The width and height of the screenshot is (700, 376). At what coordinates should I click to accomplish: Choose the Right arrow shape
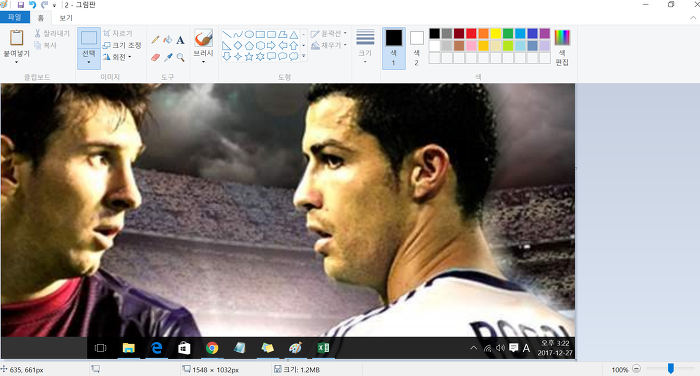click(x=271, y=46)
